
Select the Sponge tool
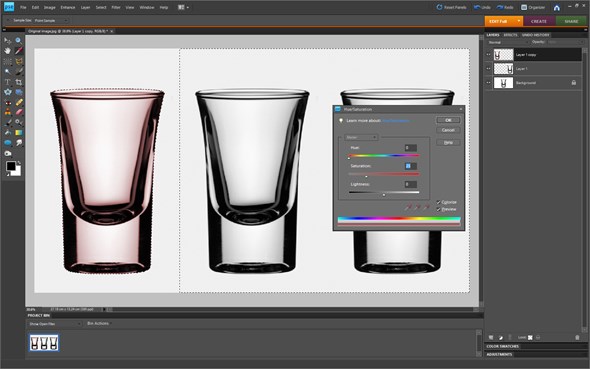[x=7, y=153]
